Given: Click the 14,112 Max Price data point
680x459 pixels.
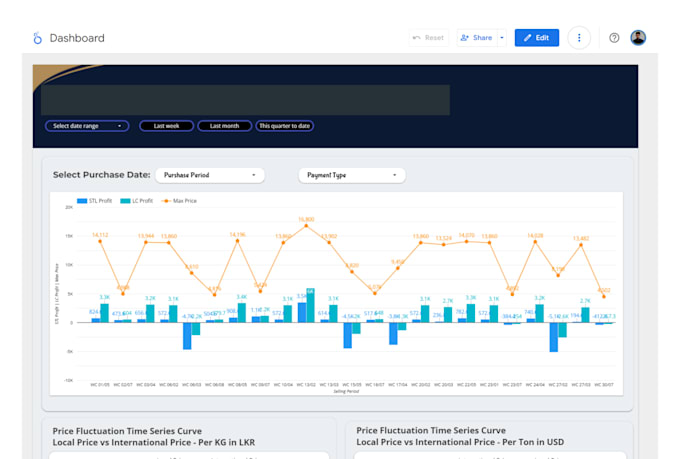Looking at the screenshot, I should [x=100, y=241].
